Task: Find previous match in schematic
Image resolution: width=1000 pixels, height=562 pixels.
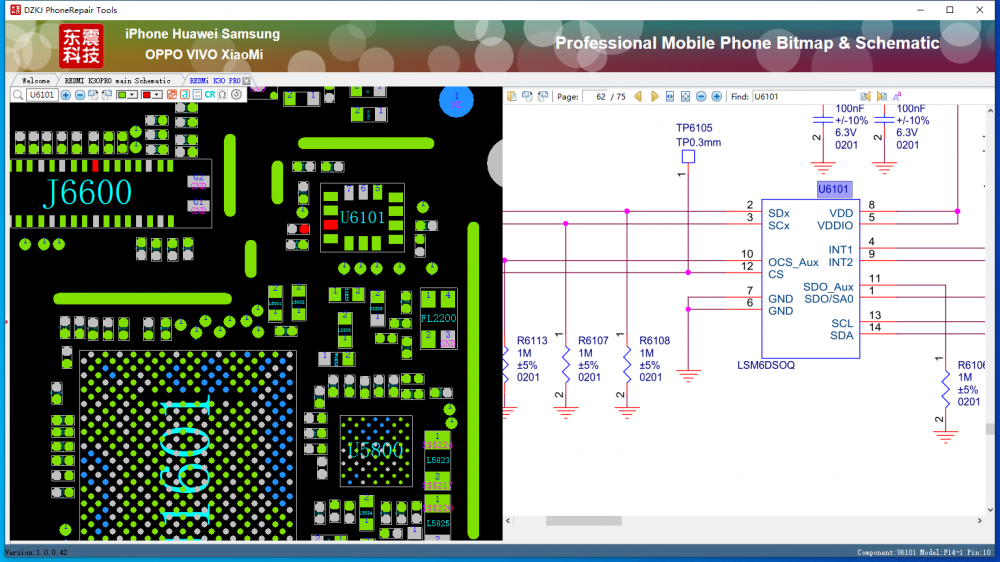Action: pos(865,96)
